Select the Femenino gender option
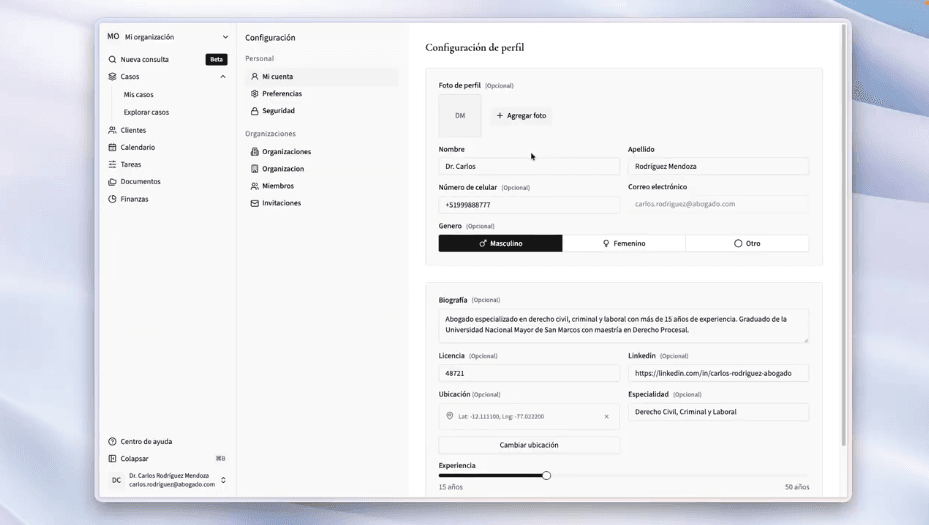The width and height of the screenshot is (929, 525). 623,243
